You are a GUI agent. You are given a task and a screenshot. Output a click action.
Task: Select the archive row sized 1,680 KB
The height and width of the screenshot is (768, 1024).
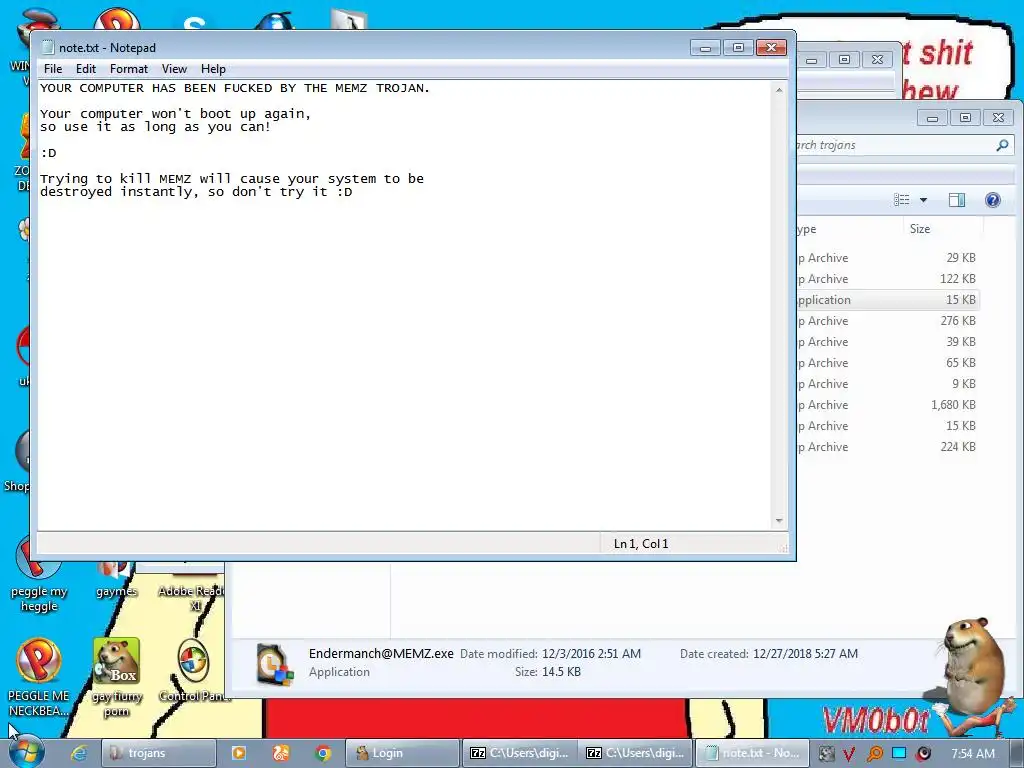[888, 405]
